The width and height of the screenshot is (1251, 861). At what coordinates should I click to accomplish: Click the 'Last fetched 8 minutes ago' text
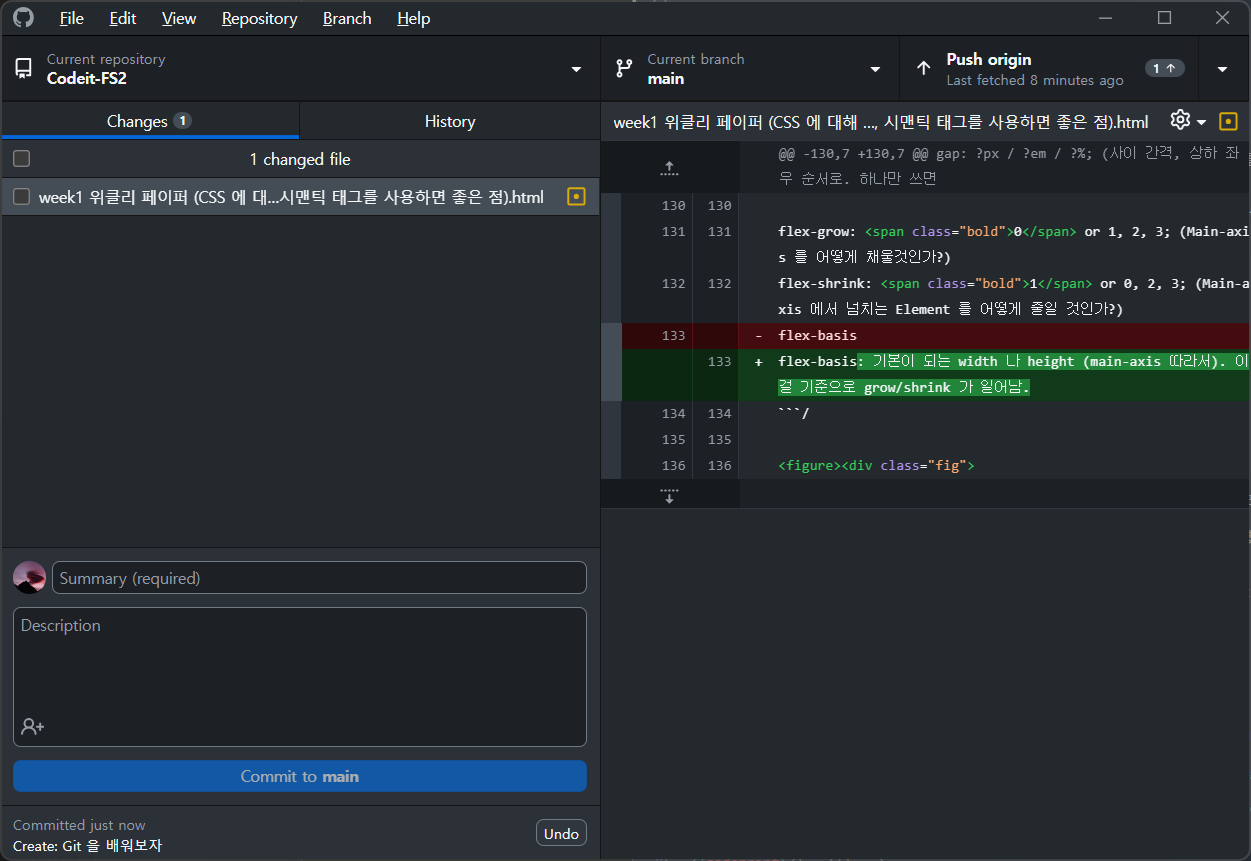(1035, 80)
